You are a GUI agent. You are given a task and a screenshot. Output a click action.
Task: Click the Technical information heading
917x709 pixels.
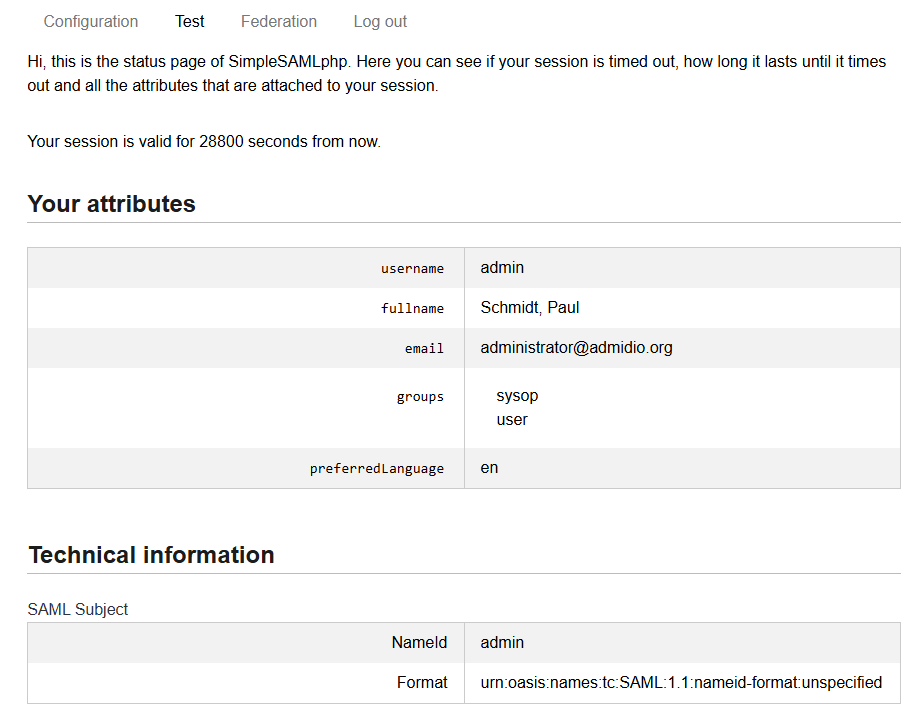pos(151,555)
